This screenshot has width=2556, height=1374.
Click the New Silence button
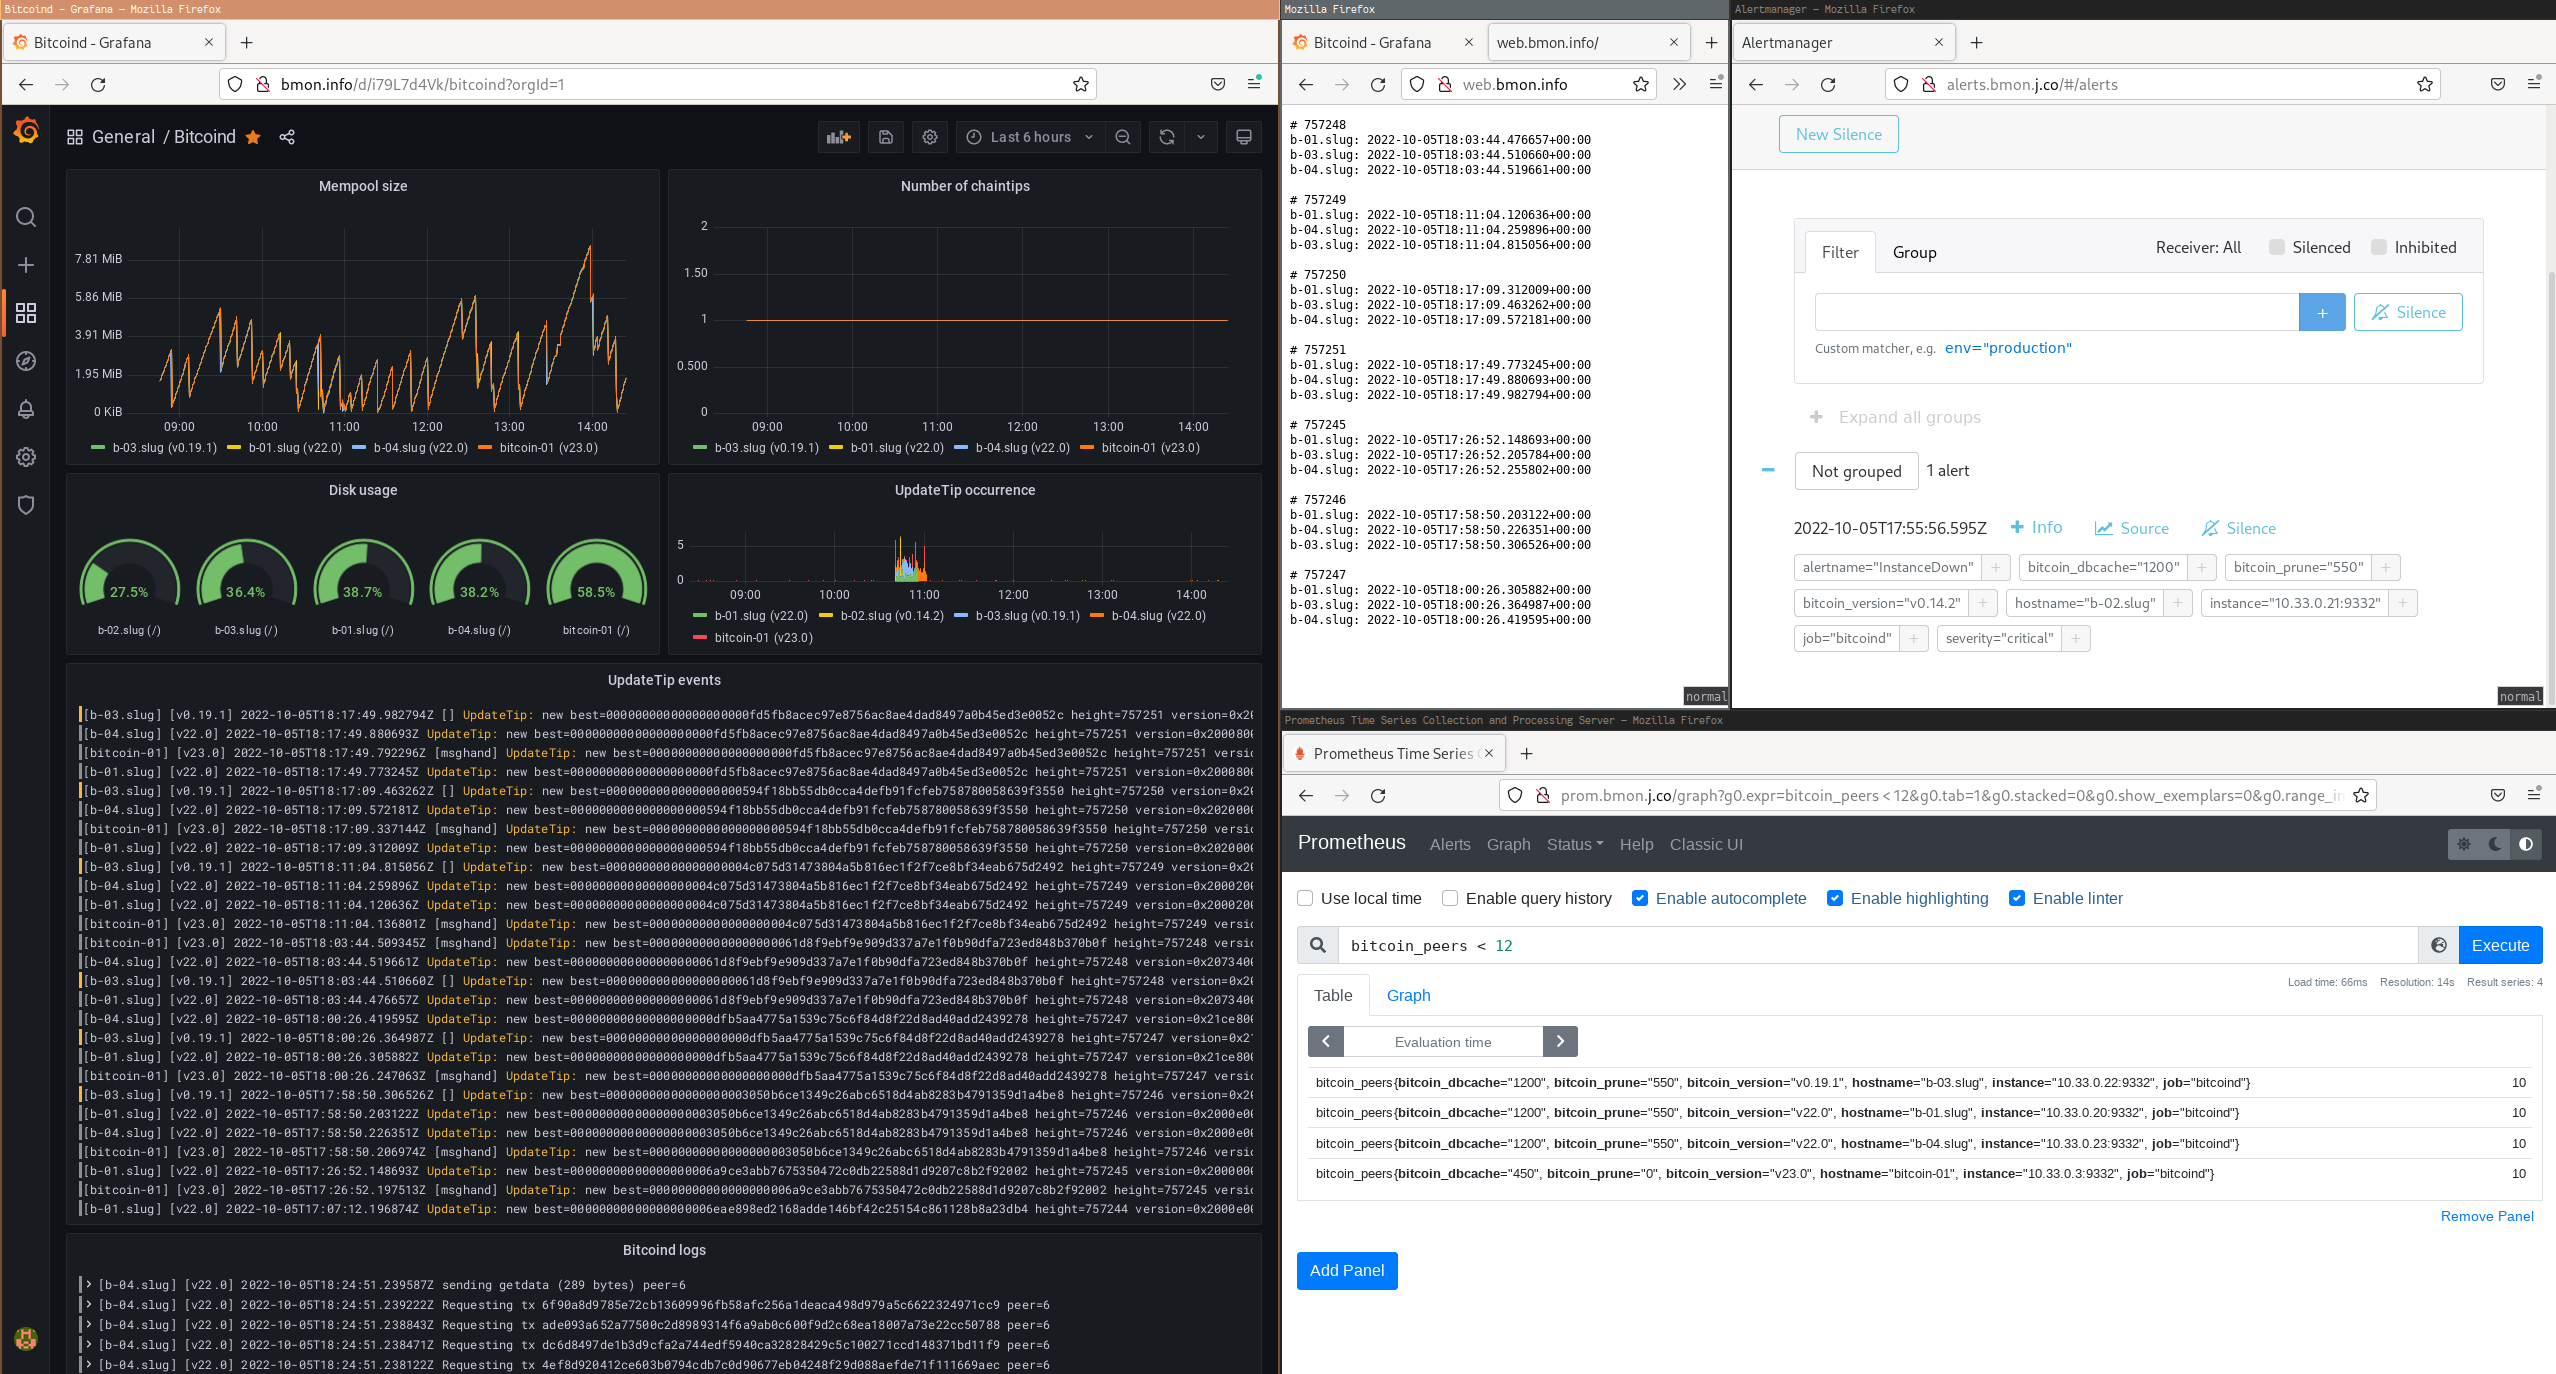pyautogui.click(x=1838, y=134)
